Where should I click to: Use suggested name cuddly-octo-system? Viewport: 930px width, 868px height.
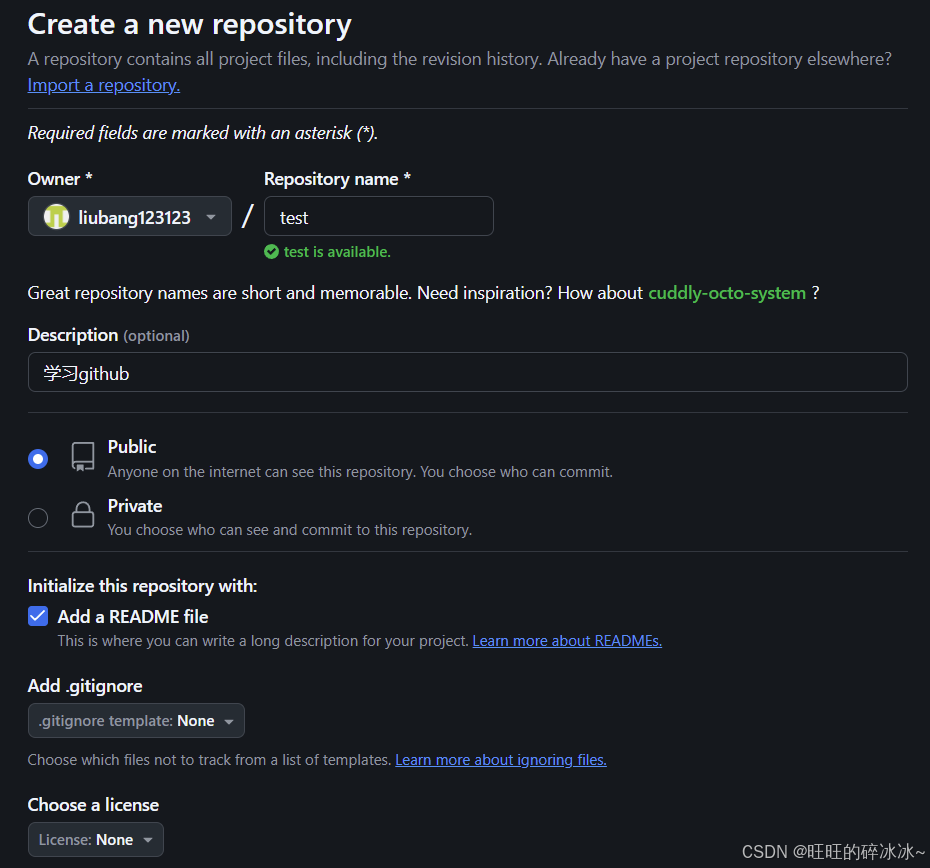727,293
